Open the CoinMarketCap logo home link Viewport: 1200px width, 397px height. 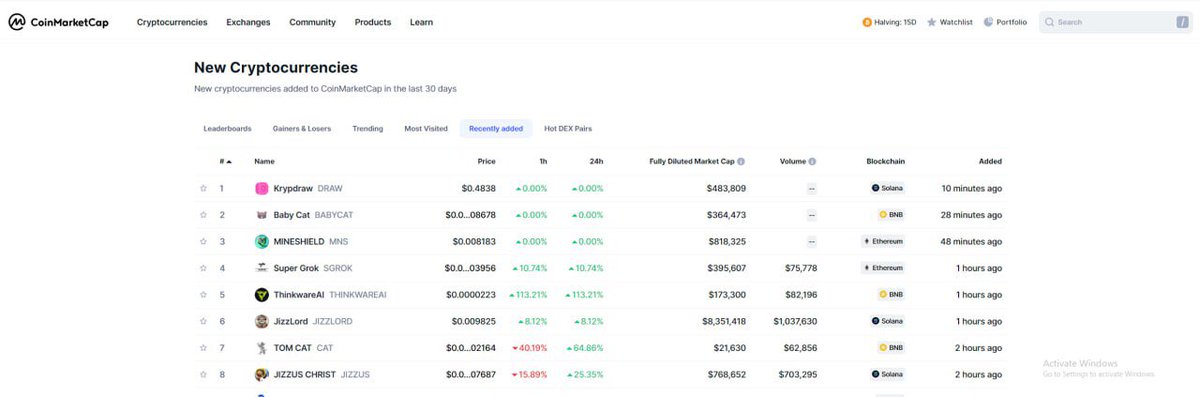click(58, 21)
